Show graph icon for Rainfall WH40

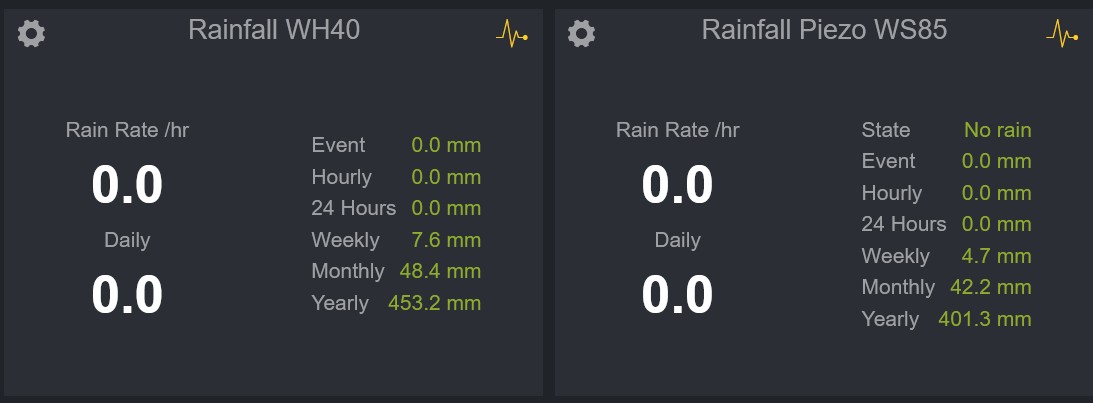(512, 34)
